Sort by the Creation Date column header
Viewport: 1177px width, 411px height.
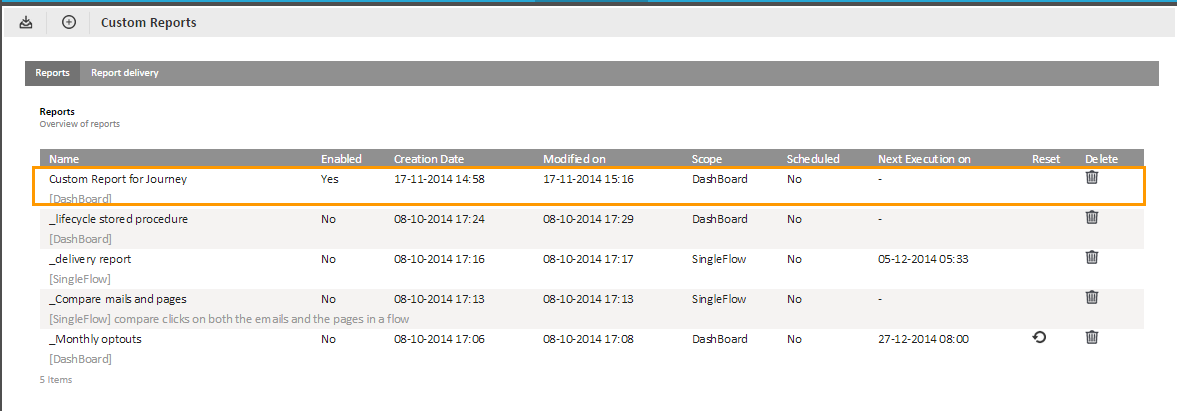[x=428, y=159]
